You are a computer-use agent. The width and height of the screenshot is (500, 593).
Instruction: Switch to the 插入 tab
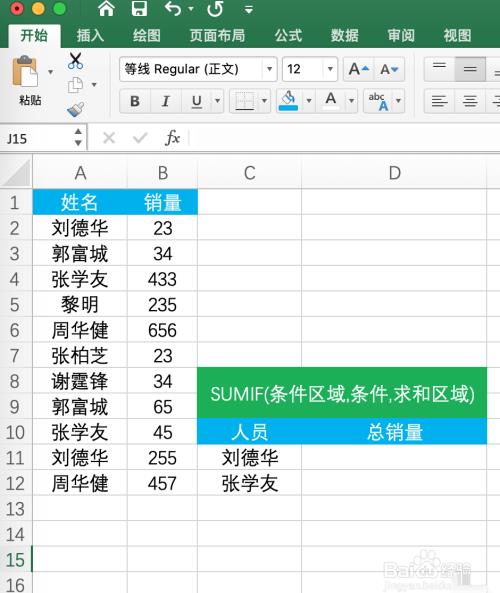[90, 36]
